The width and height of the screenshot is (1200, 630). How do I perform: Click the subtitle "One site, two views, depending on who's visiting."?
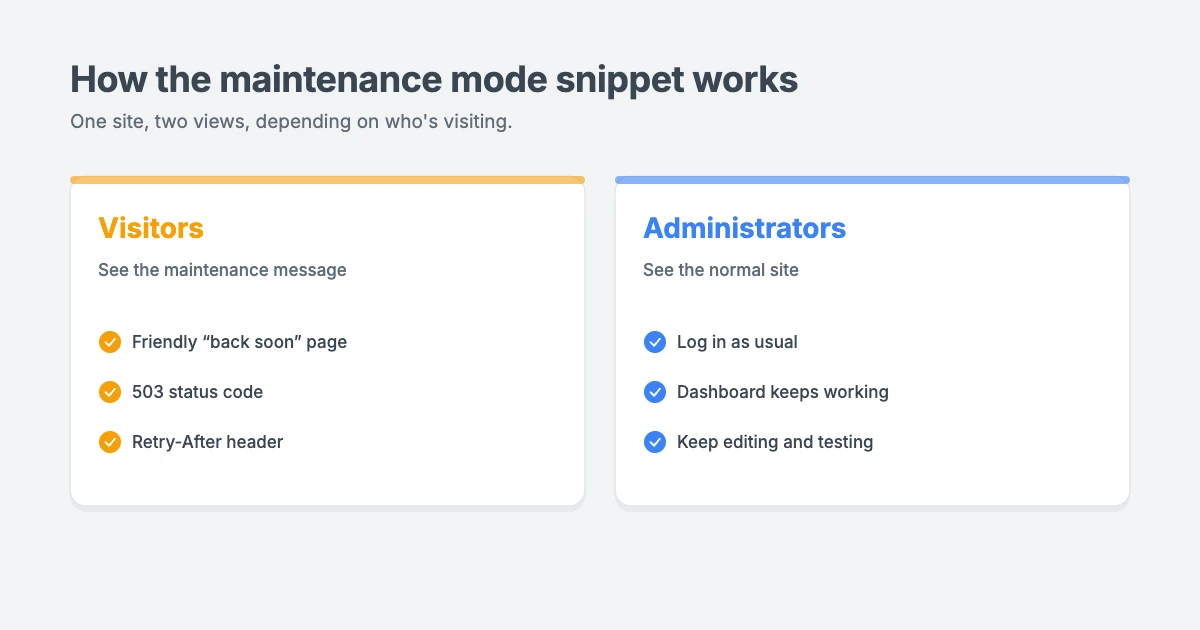pos(291,122)
